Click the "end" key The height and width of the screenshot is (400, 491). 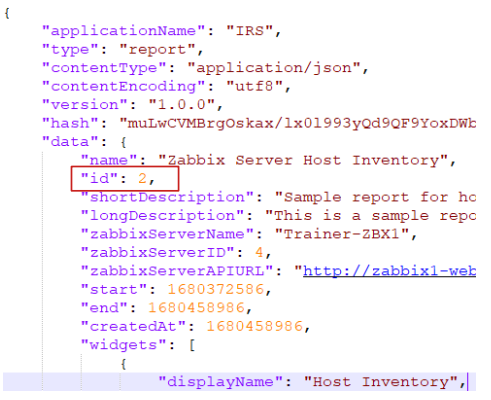[x=104, y=308]
